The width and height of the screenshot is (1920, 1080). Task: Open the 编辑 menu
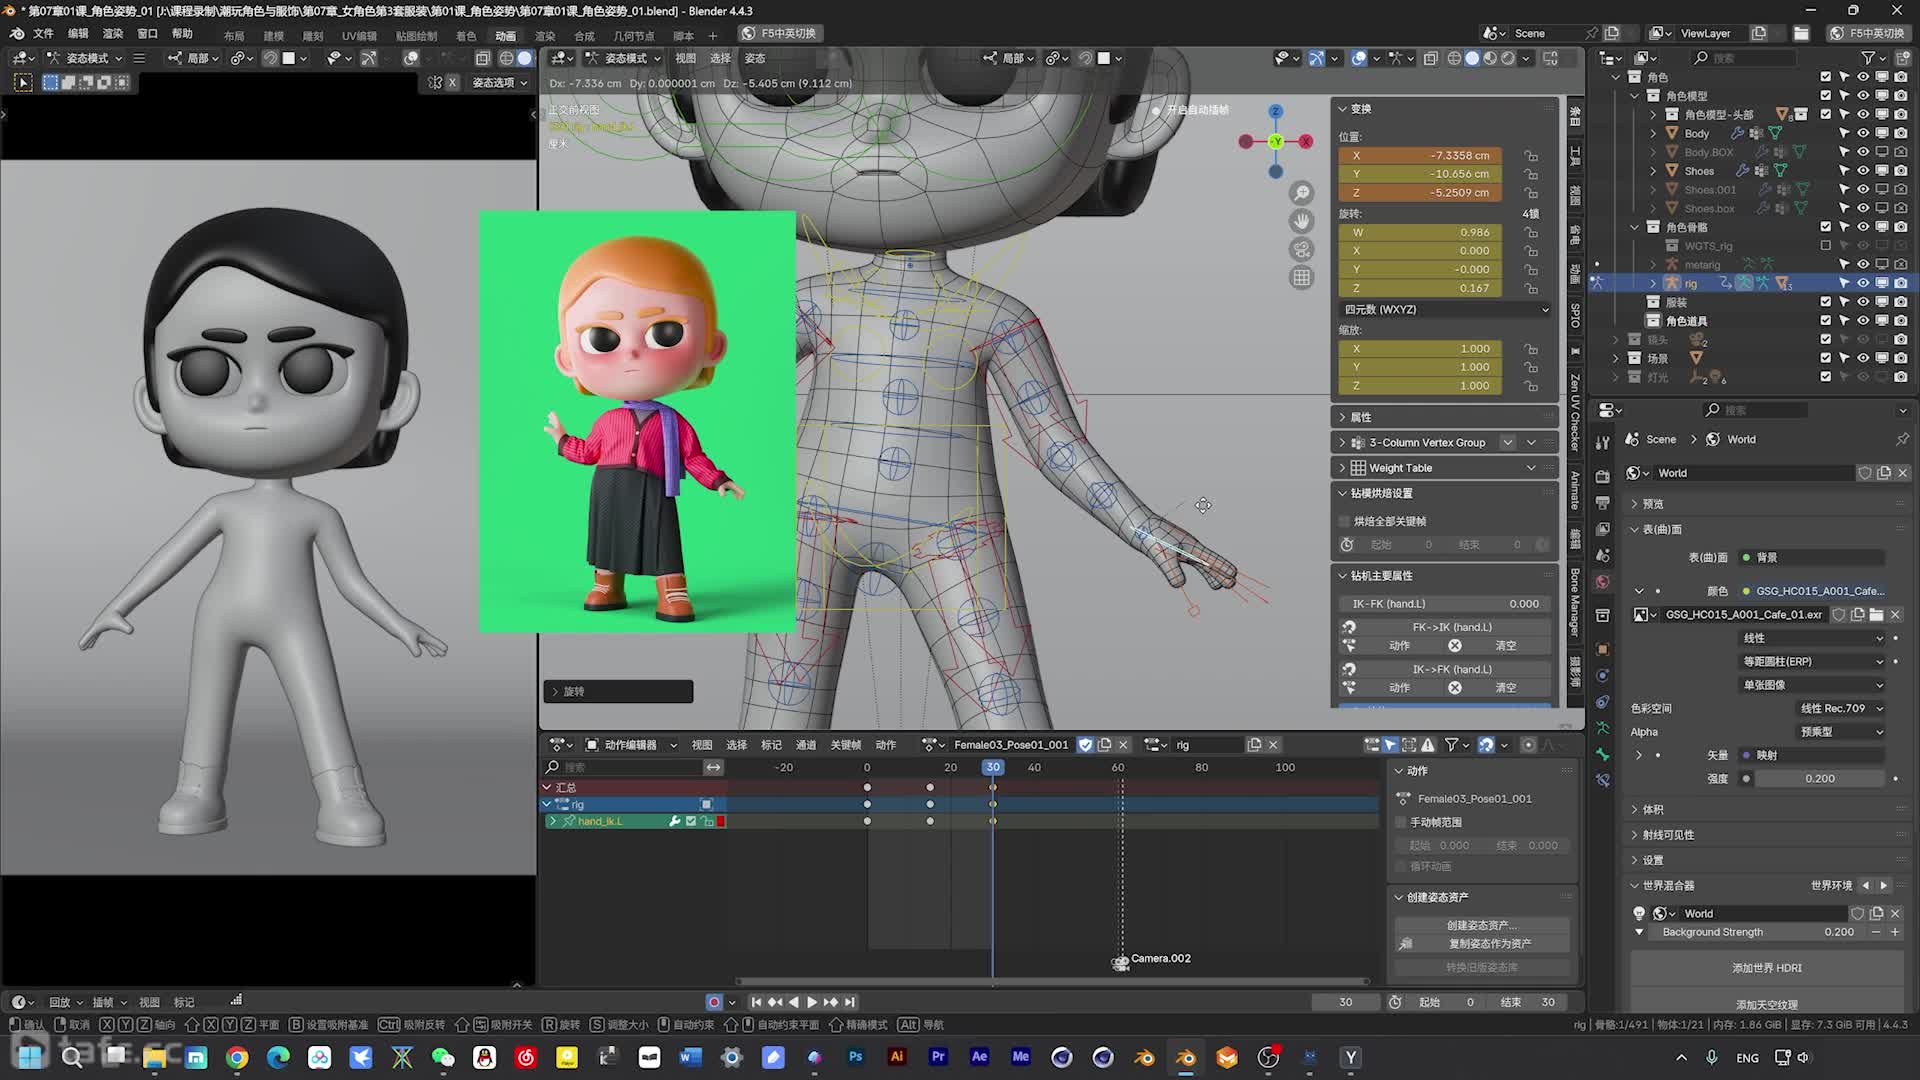pos(78,33)
